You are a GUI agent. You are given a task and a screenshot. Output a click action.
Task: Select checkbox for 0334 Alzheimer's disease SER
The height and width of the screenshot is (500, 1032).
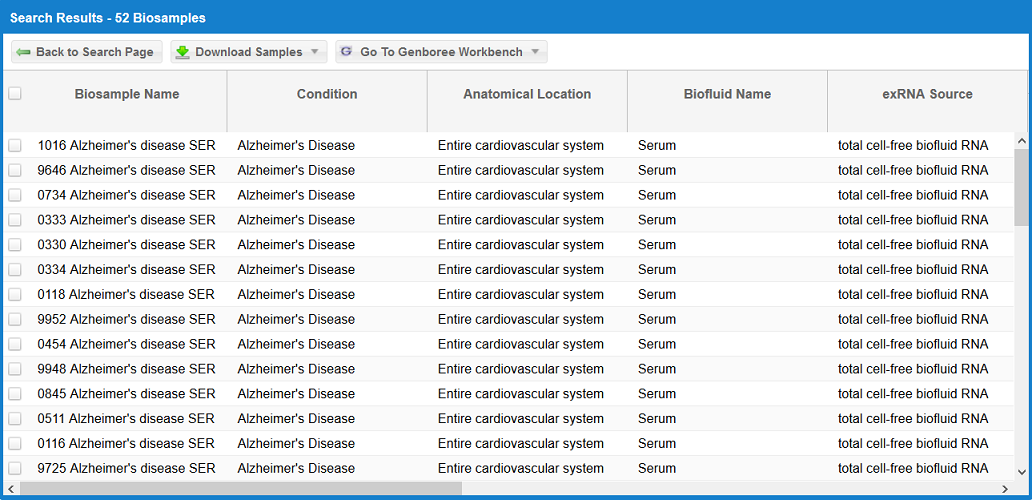point(15,270)
